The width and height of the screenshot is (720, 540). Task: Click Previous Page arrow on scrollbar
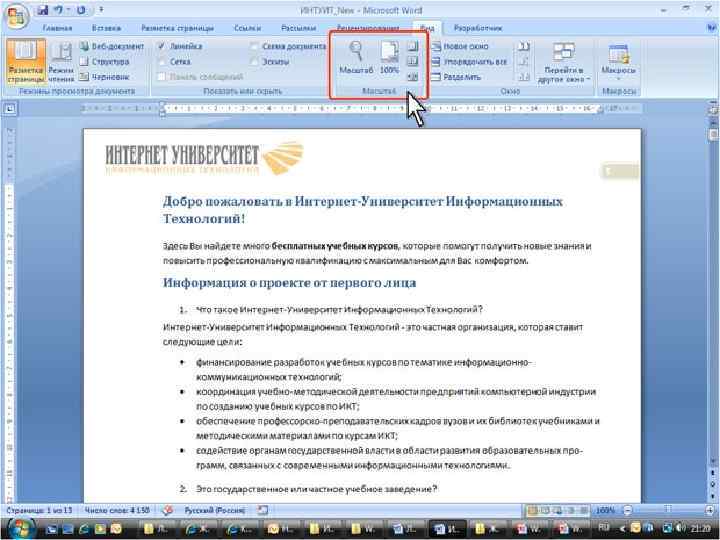[713, 473]
